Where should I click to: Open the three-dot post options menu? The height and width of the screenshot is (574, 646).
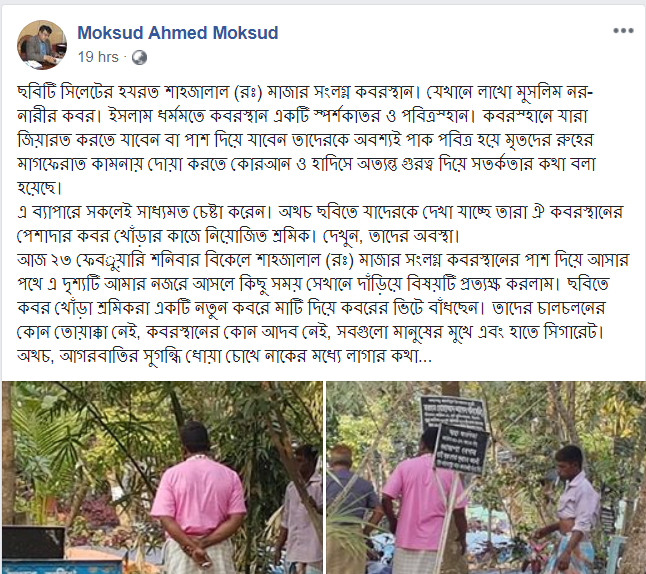(x=623, y=31)
